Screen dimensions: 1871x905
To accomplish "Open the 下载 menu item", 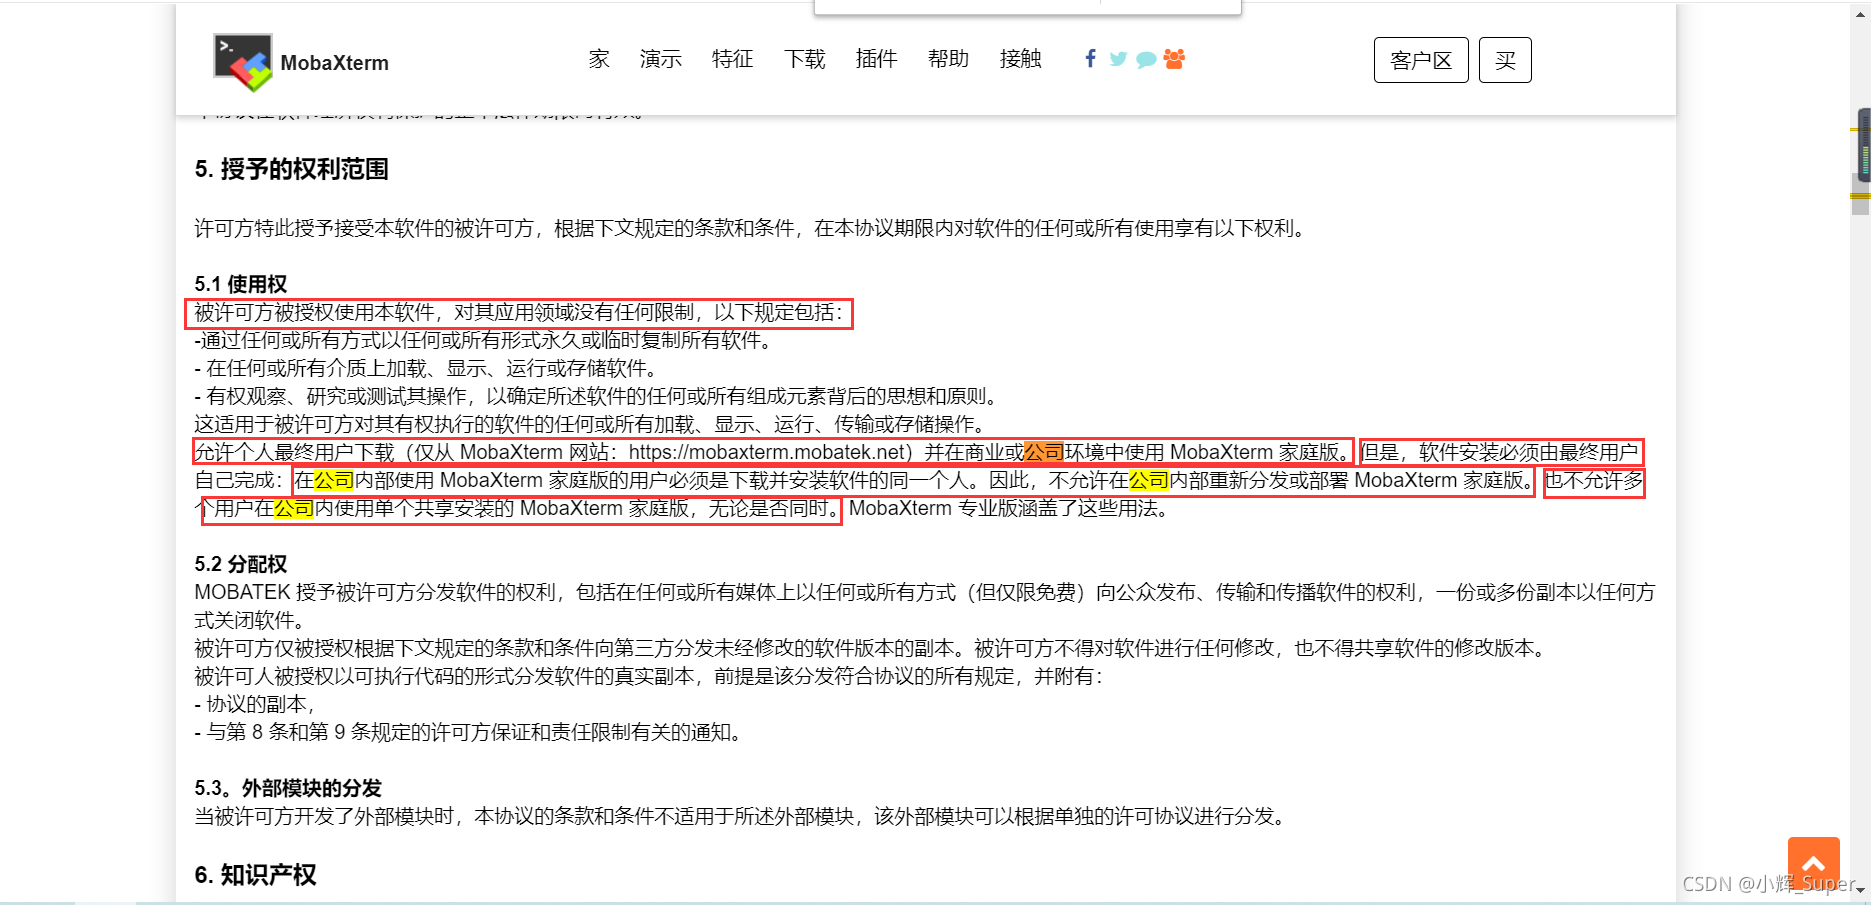I will point(805,59).
